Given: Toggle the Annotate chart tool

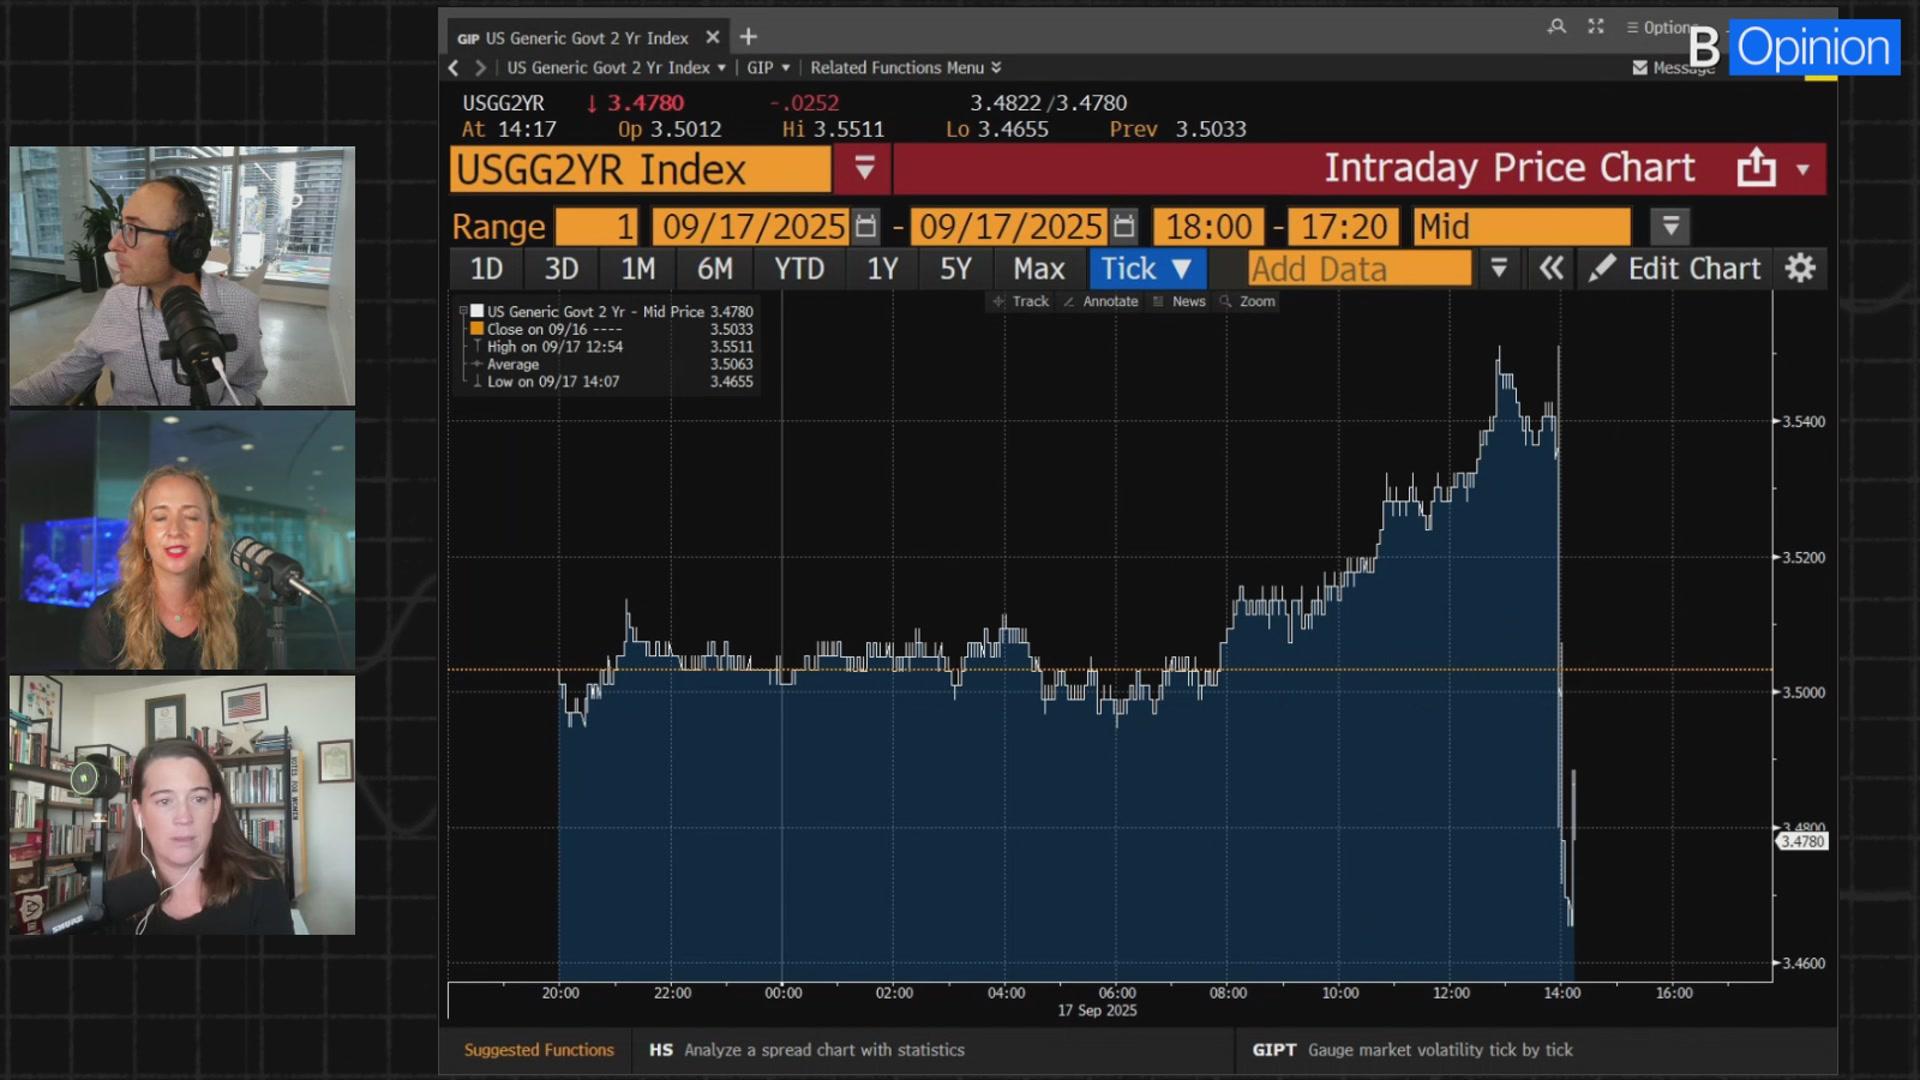Looking at the screenshot, I should pyautogui.click(x=1101, y=301).
